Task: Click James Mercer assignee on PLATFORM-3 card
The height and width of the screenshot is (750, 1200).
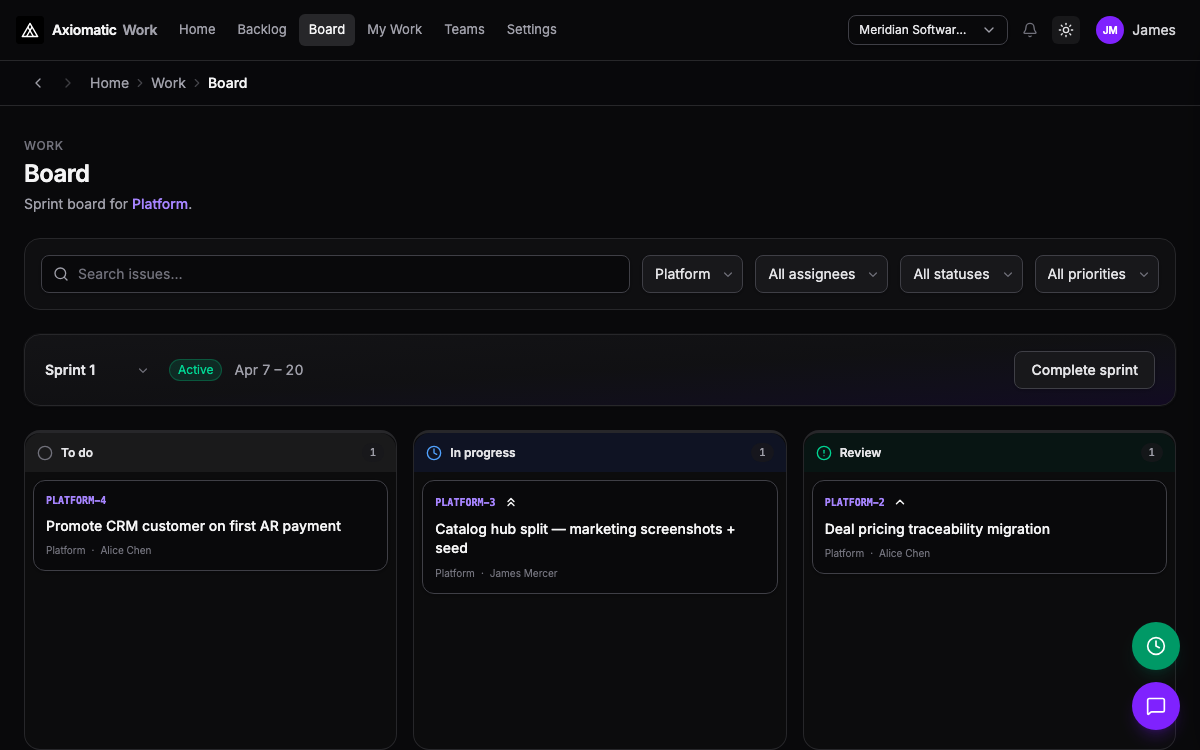Action: pos(523,574)
